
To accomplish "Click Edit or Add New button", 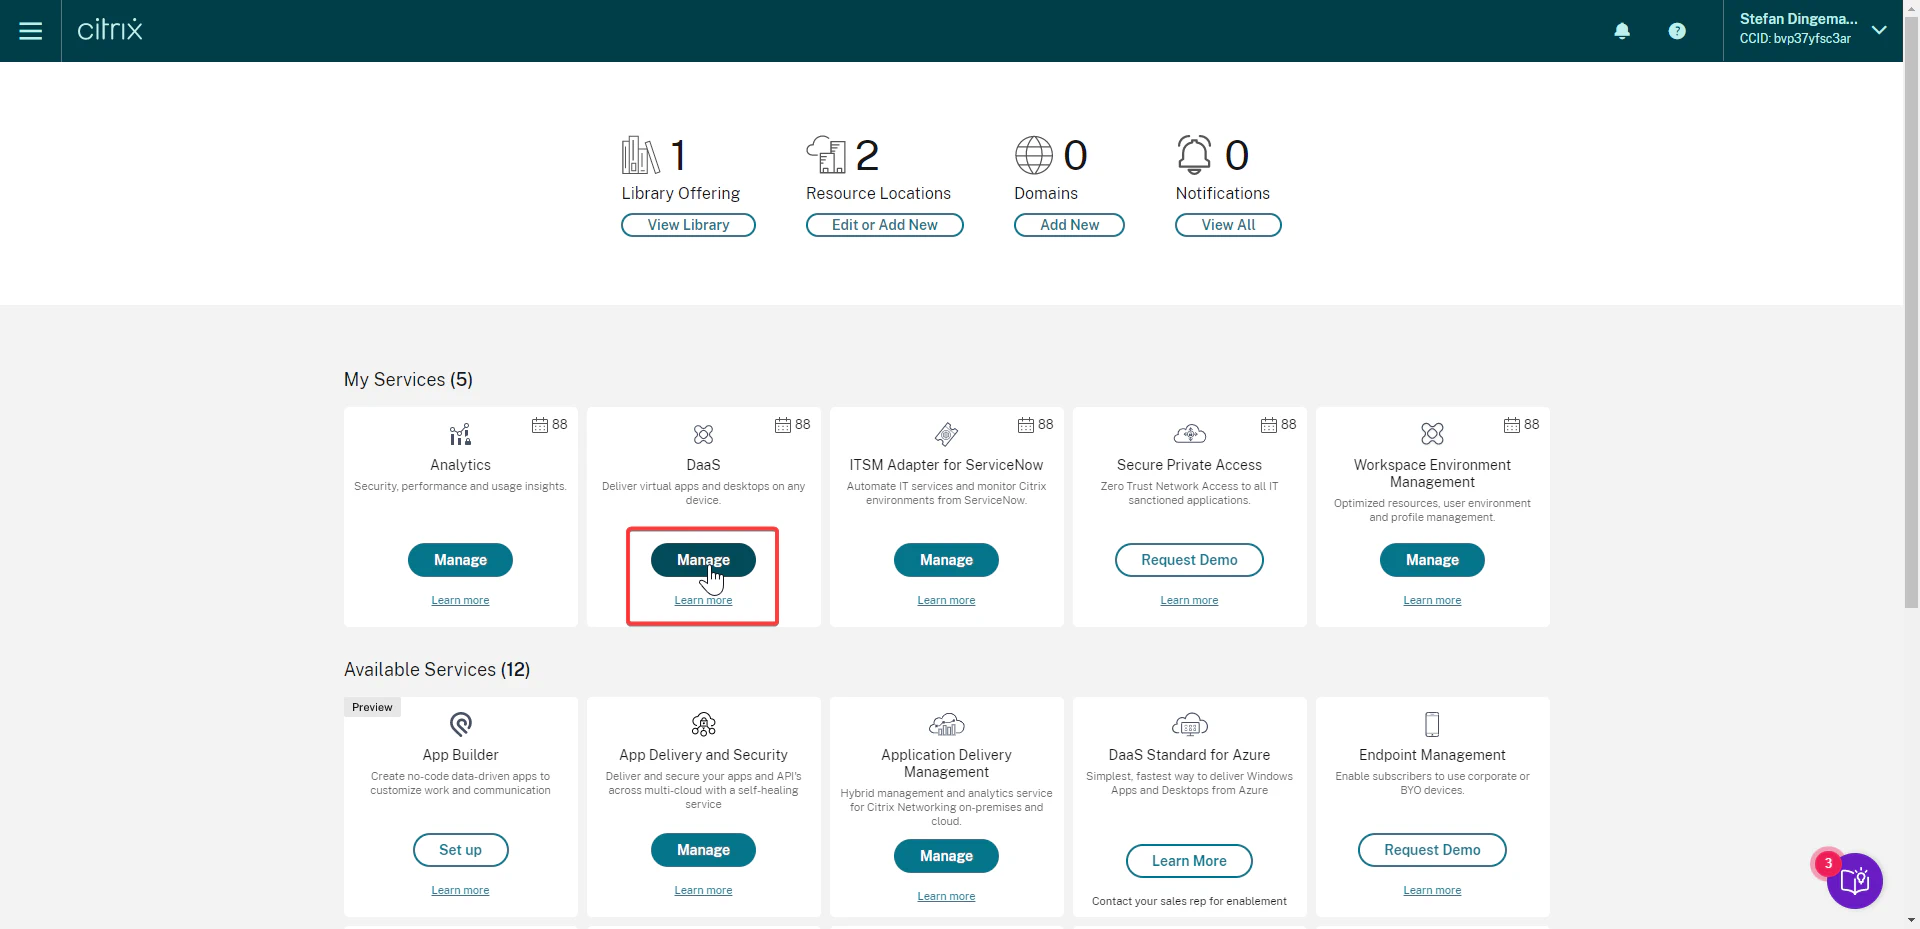I will tap(884, 225).
